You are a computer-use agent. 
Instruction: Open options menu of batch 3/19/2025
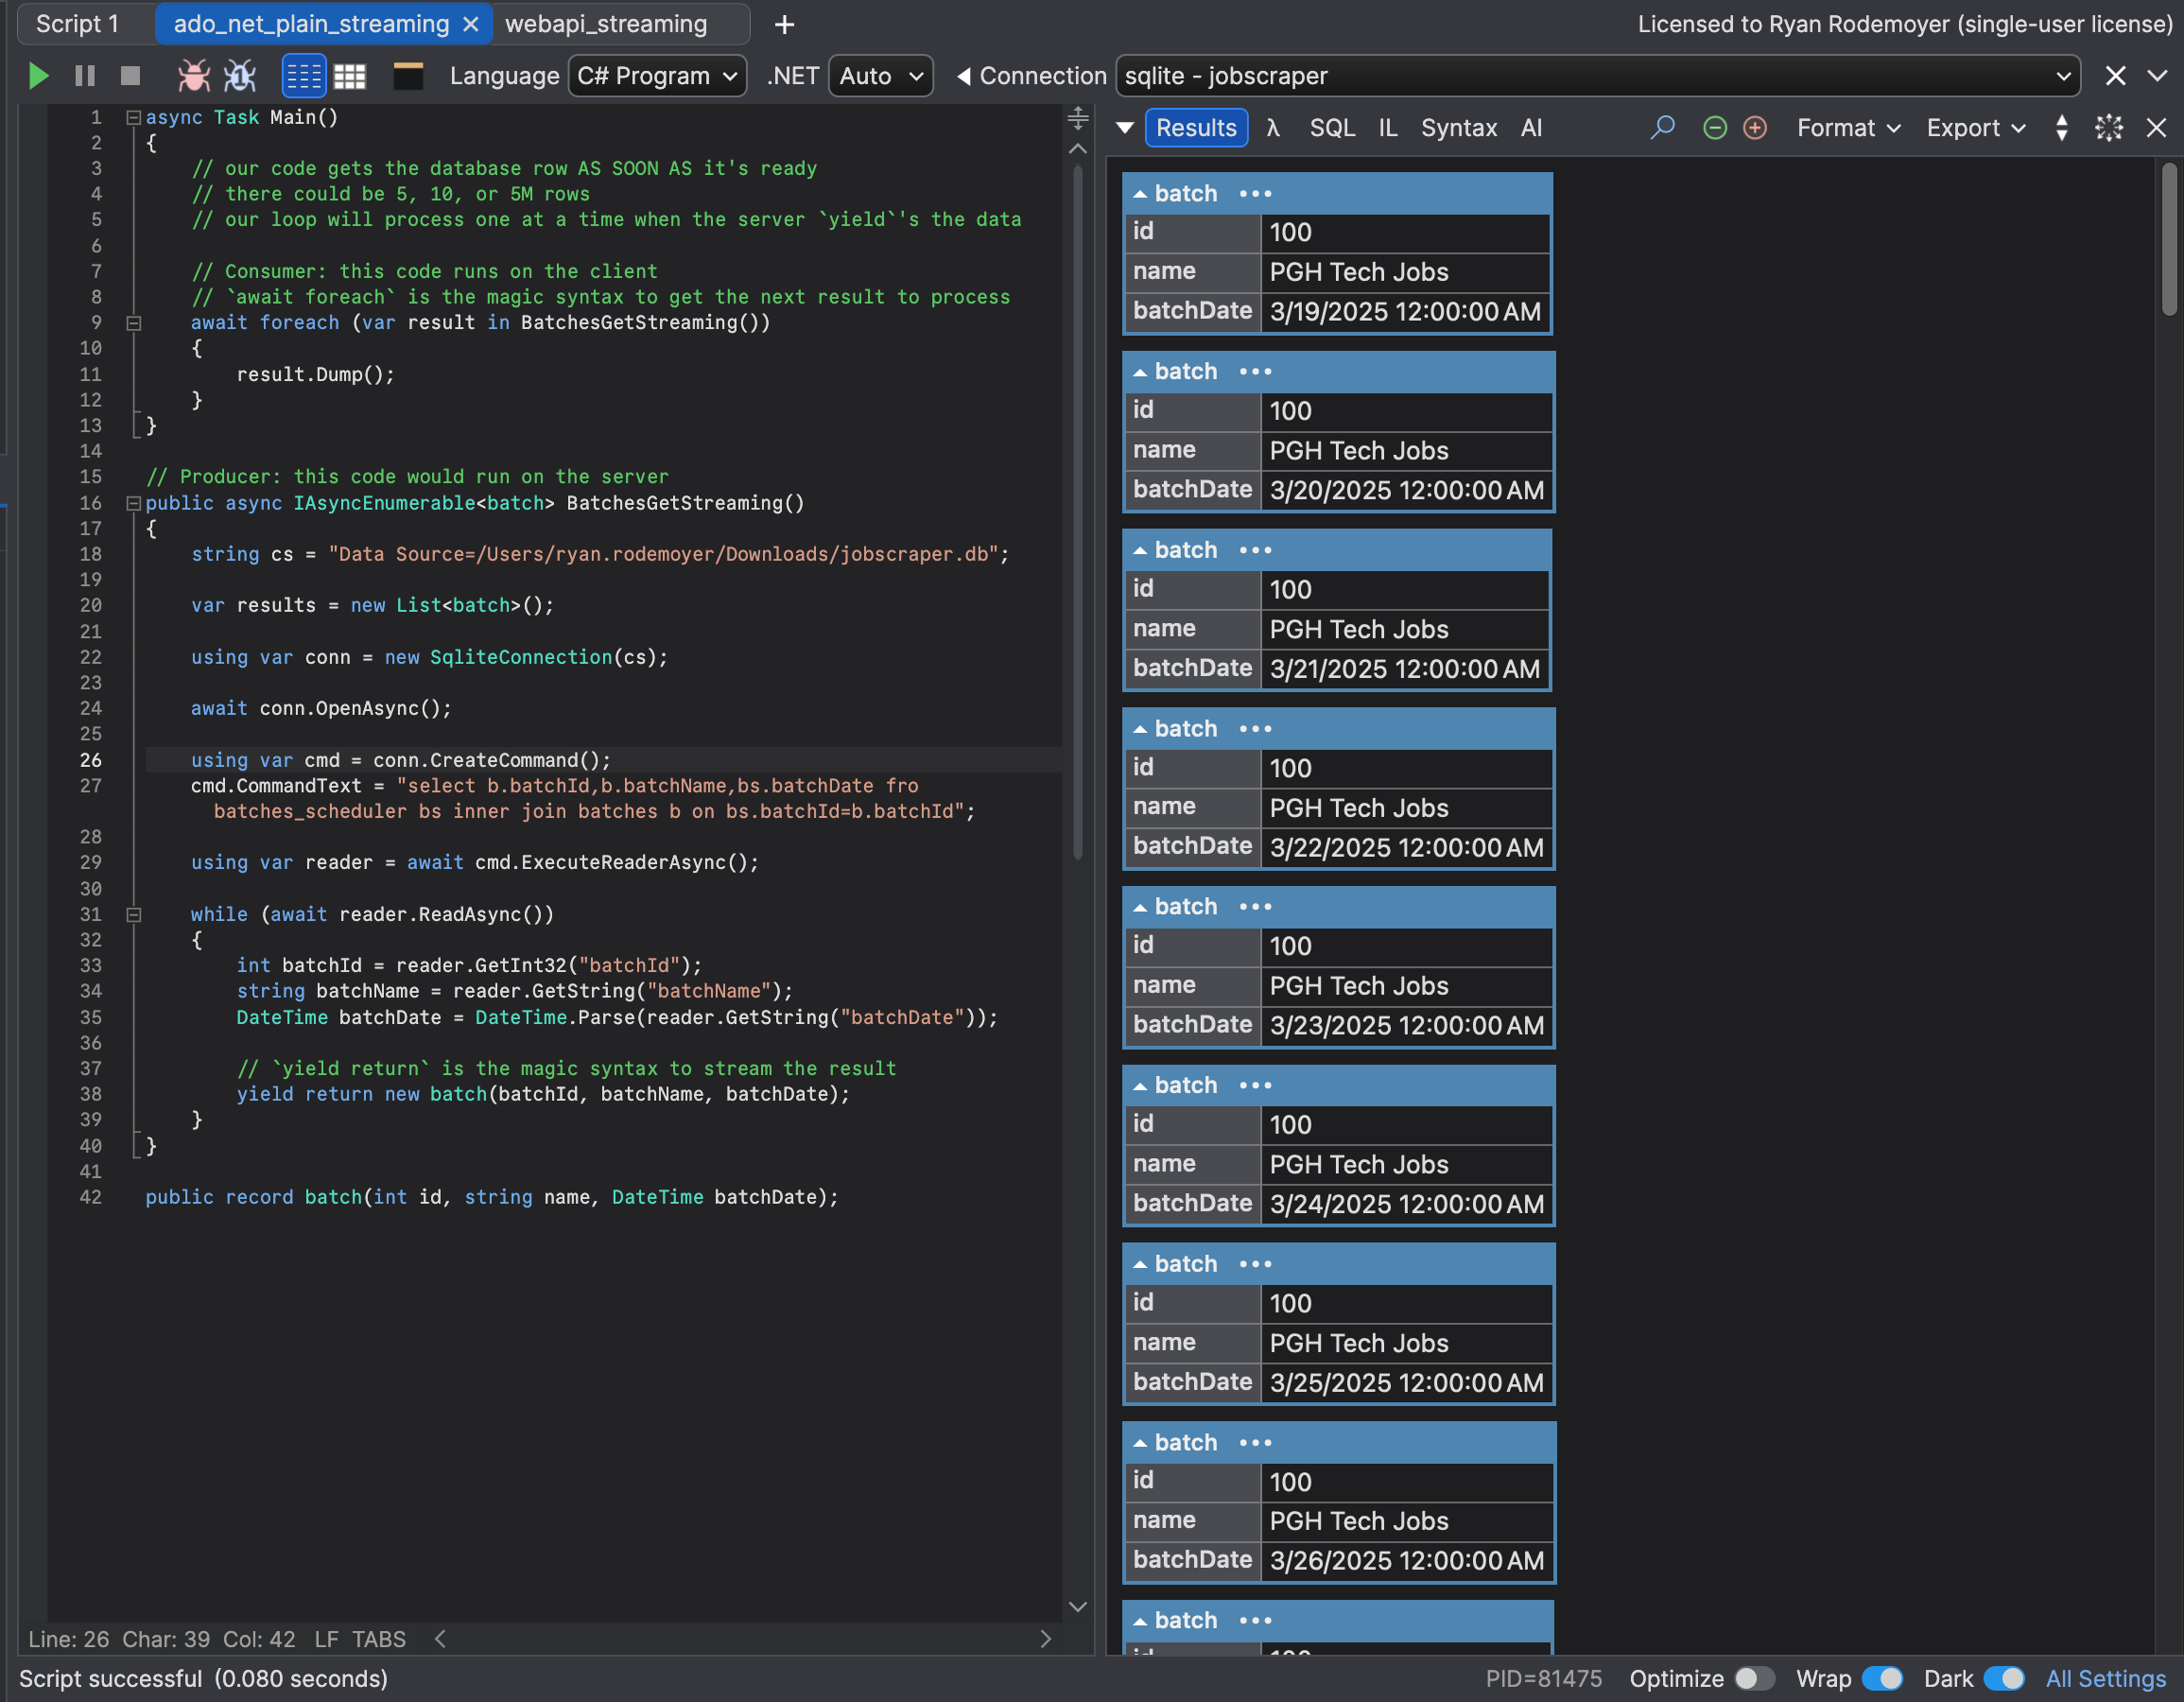pos(1255,194)
